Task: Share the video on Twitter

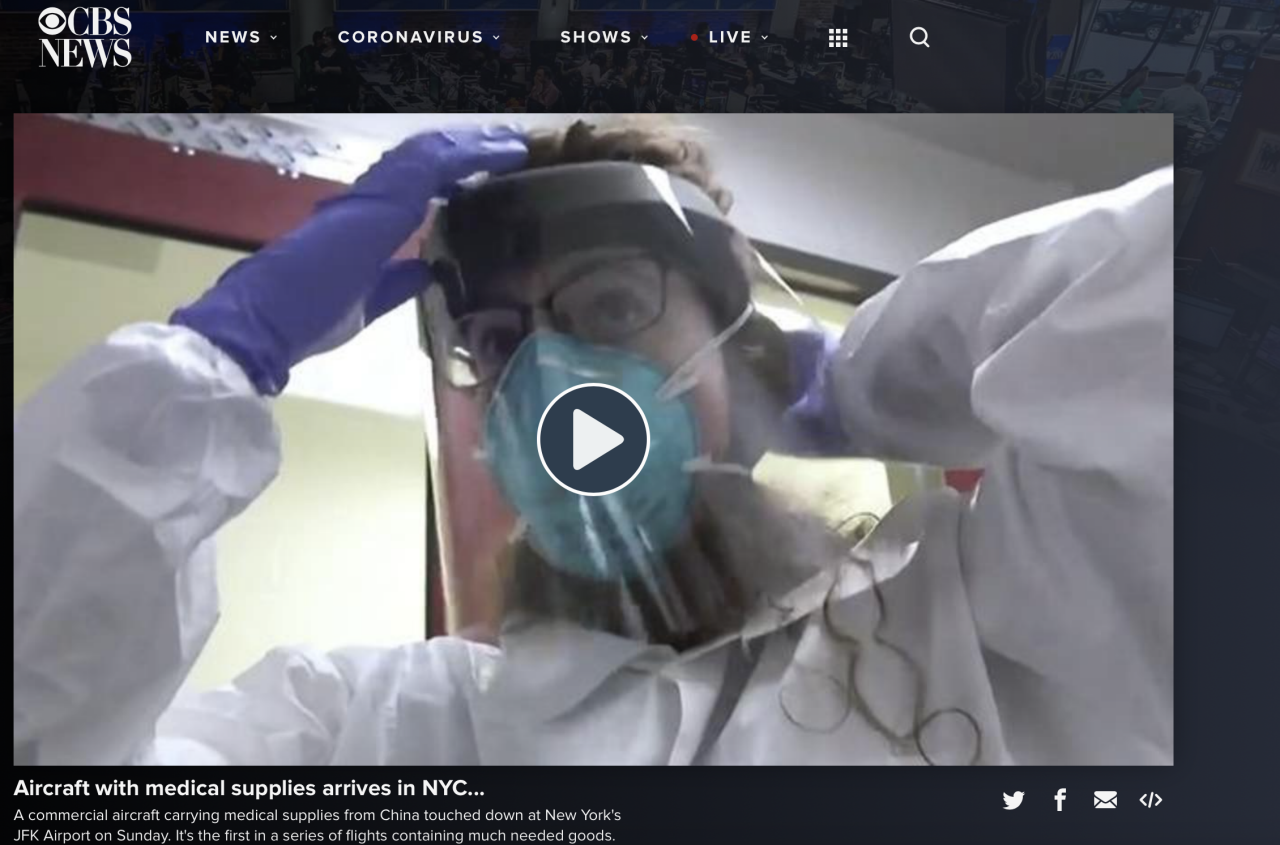Action: point(1013,800)
